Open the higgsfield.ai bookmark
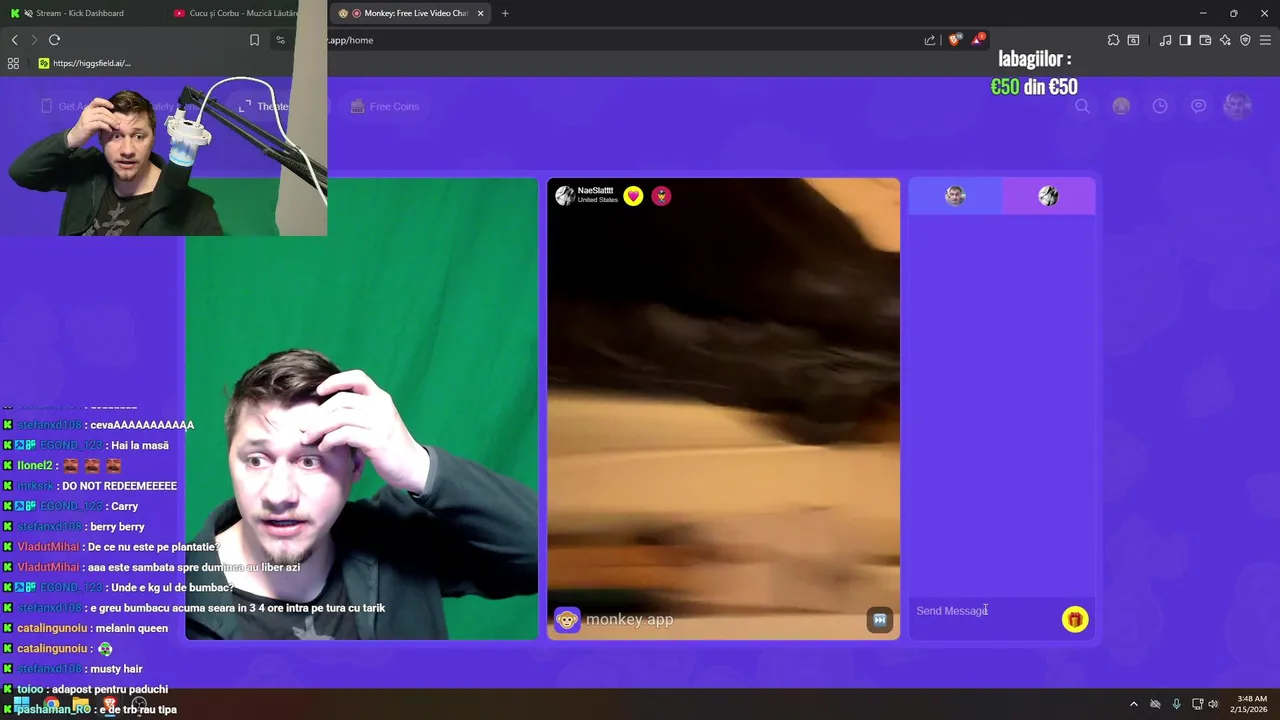The width and height of the screenshot is (1280, 720). point(84,63)
